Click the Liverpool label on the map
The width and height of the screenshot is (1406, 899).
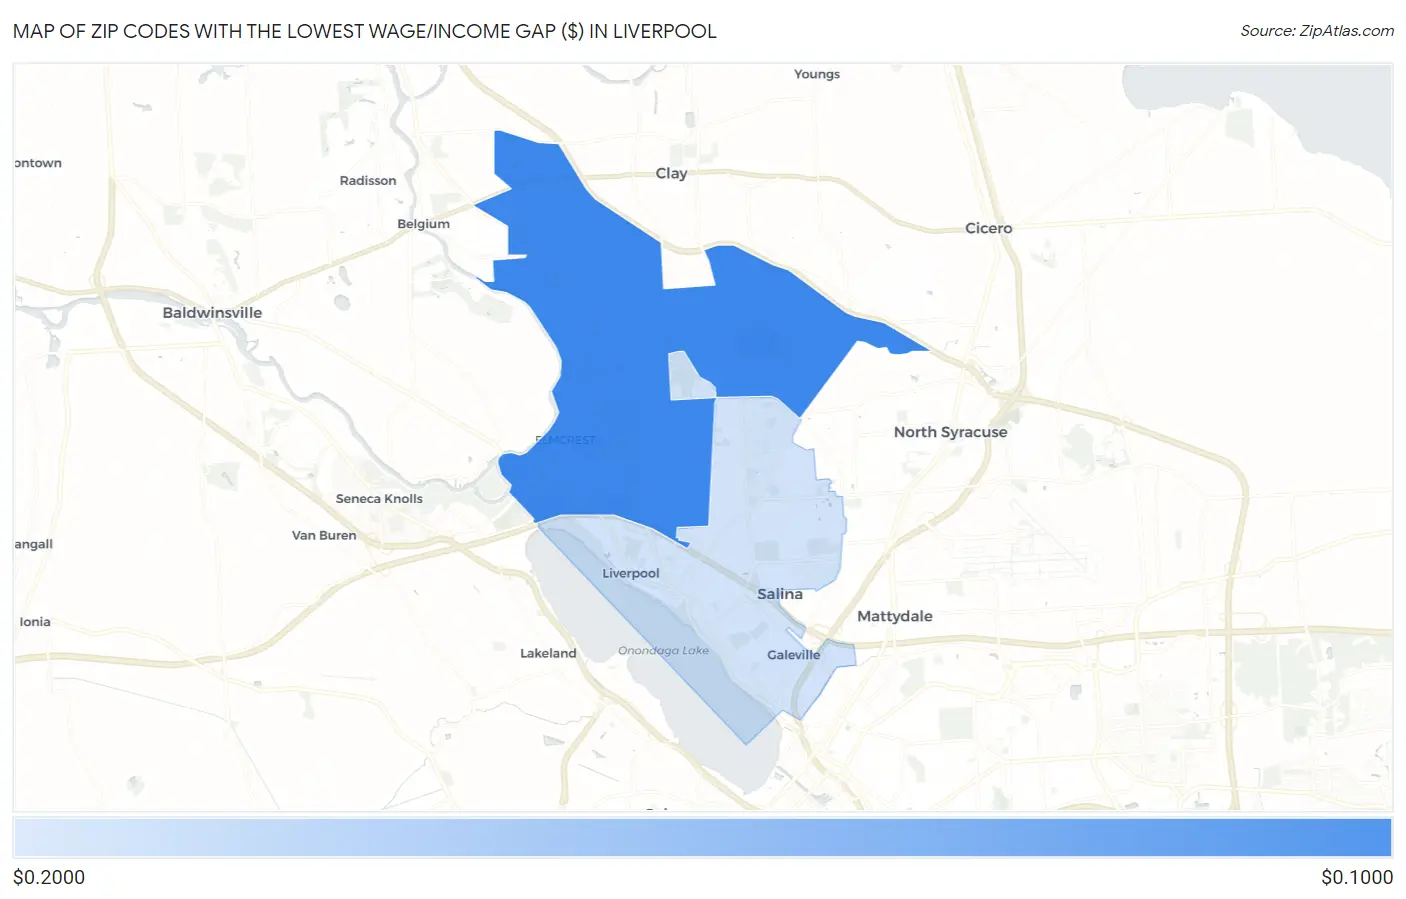(630, 573)
